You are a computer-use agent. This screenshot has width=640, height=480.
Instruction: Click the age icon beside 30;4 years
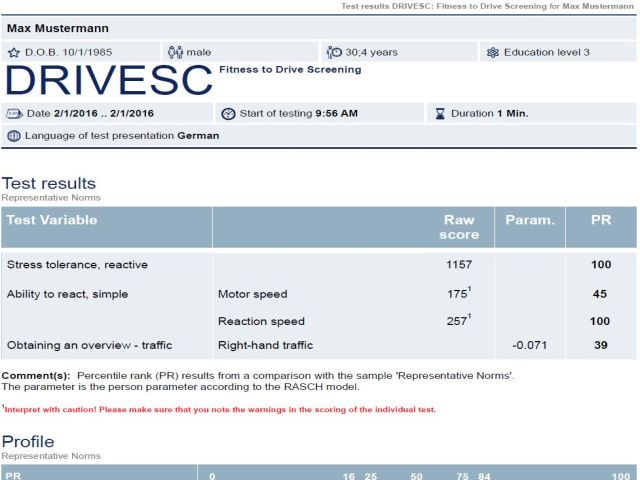coord(334,52)
